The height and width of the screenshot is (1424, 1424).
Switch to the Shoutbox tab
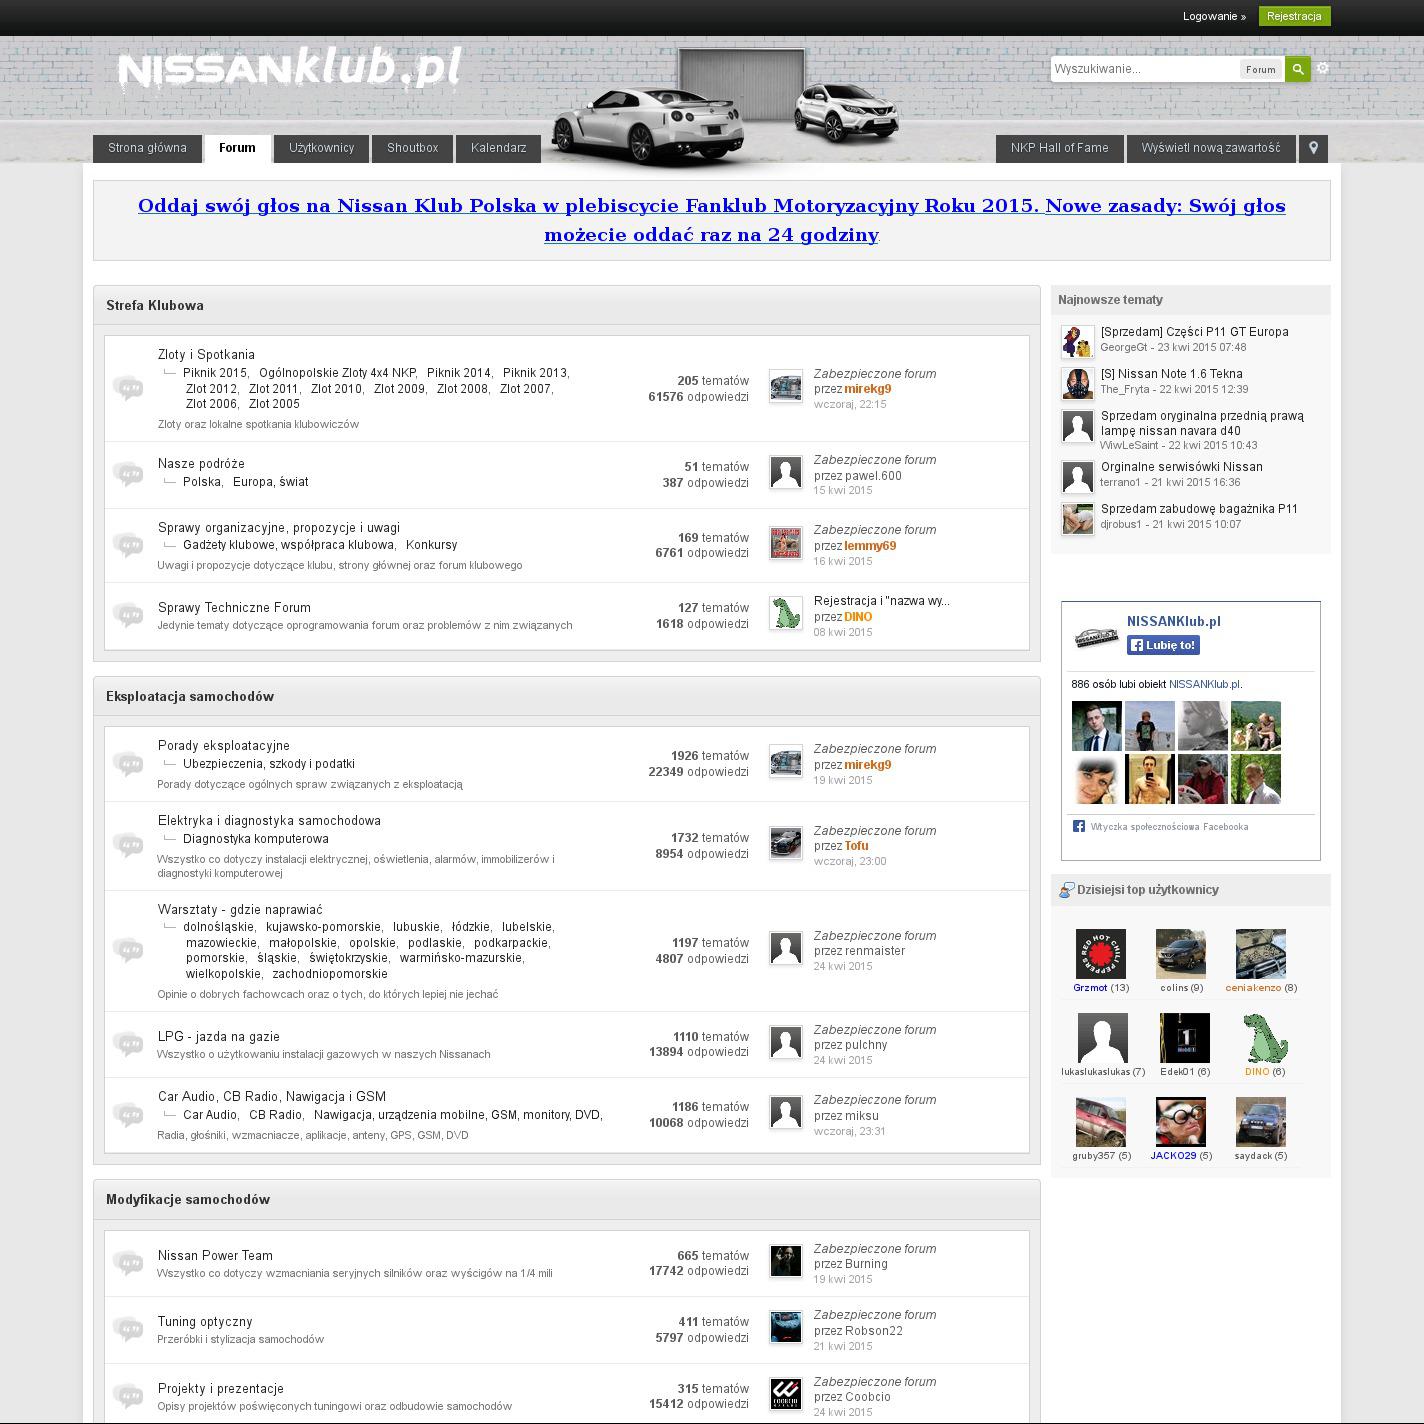tap(412, 148)
